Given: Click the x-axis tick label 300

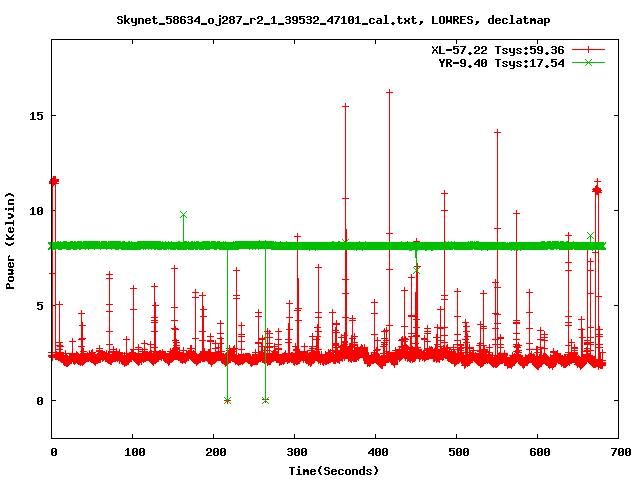Looking at the screenshot, I should (296, 452).
